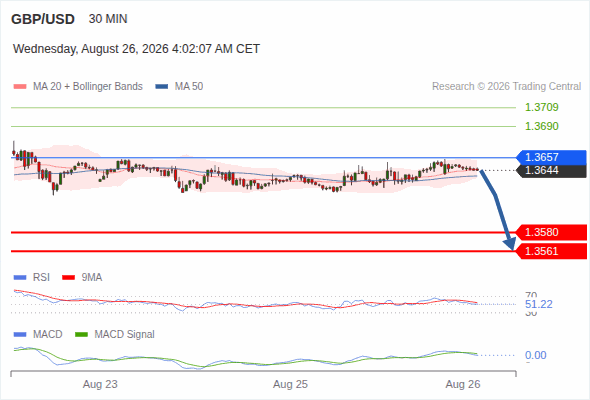Click the RSI value 51.22
Screen dimensions: 590x400
pyautogui.click(x=539, y=304)
